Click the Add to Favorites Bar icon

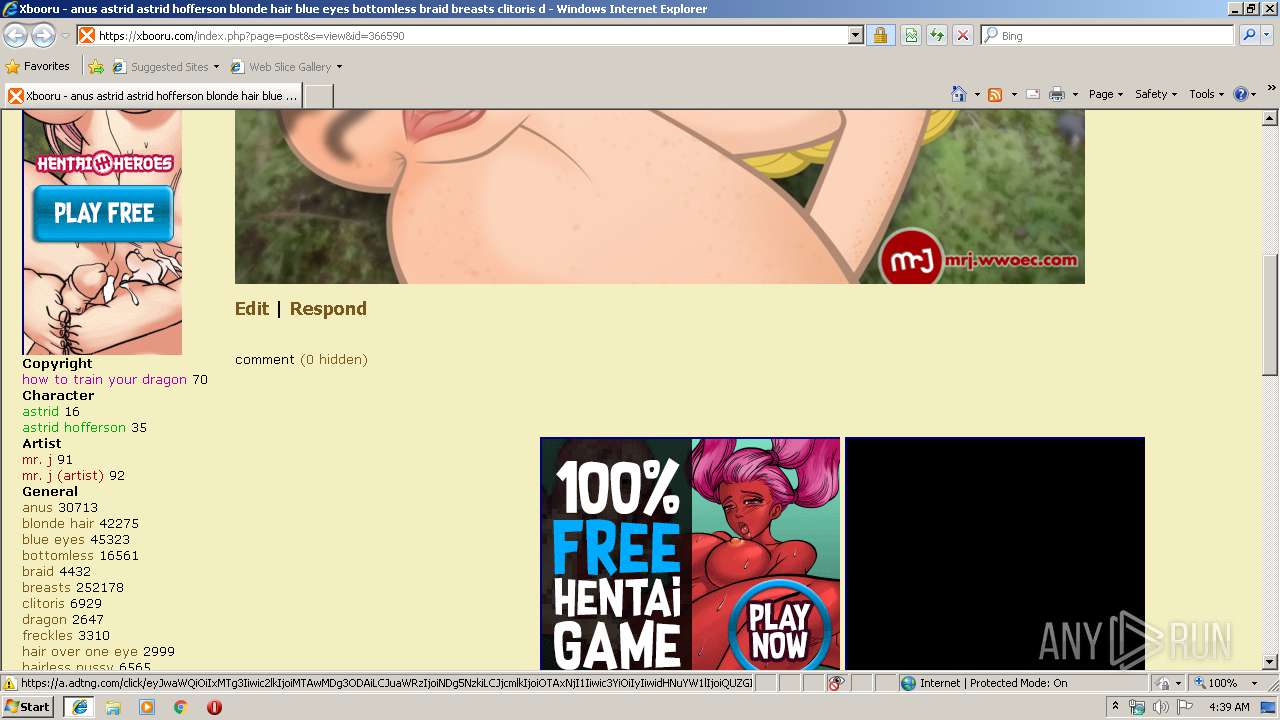[96, 67]
